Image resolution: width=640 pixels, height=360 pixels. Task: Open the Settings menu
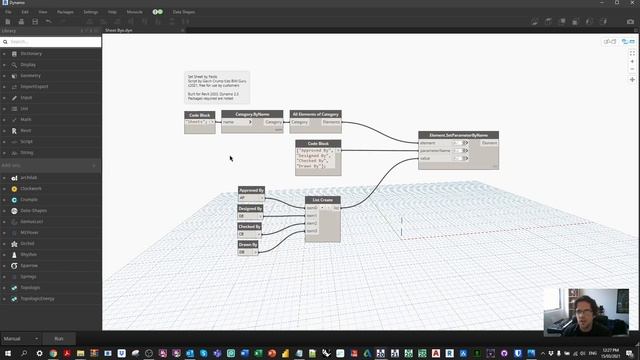[91, 12]
